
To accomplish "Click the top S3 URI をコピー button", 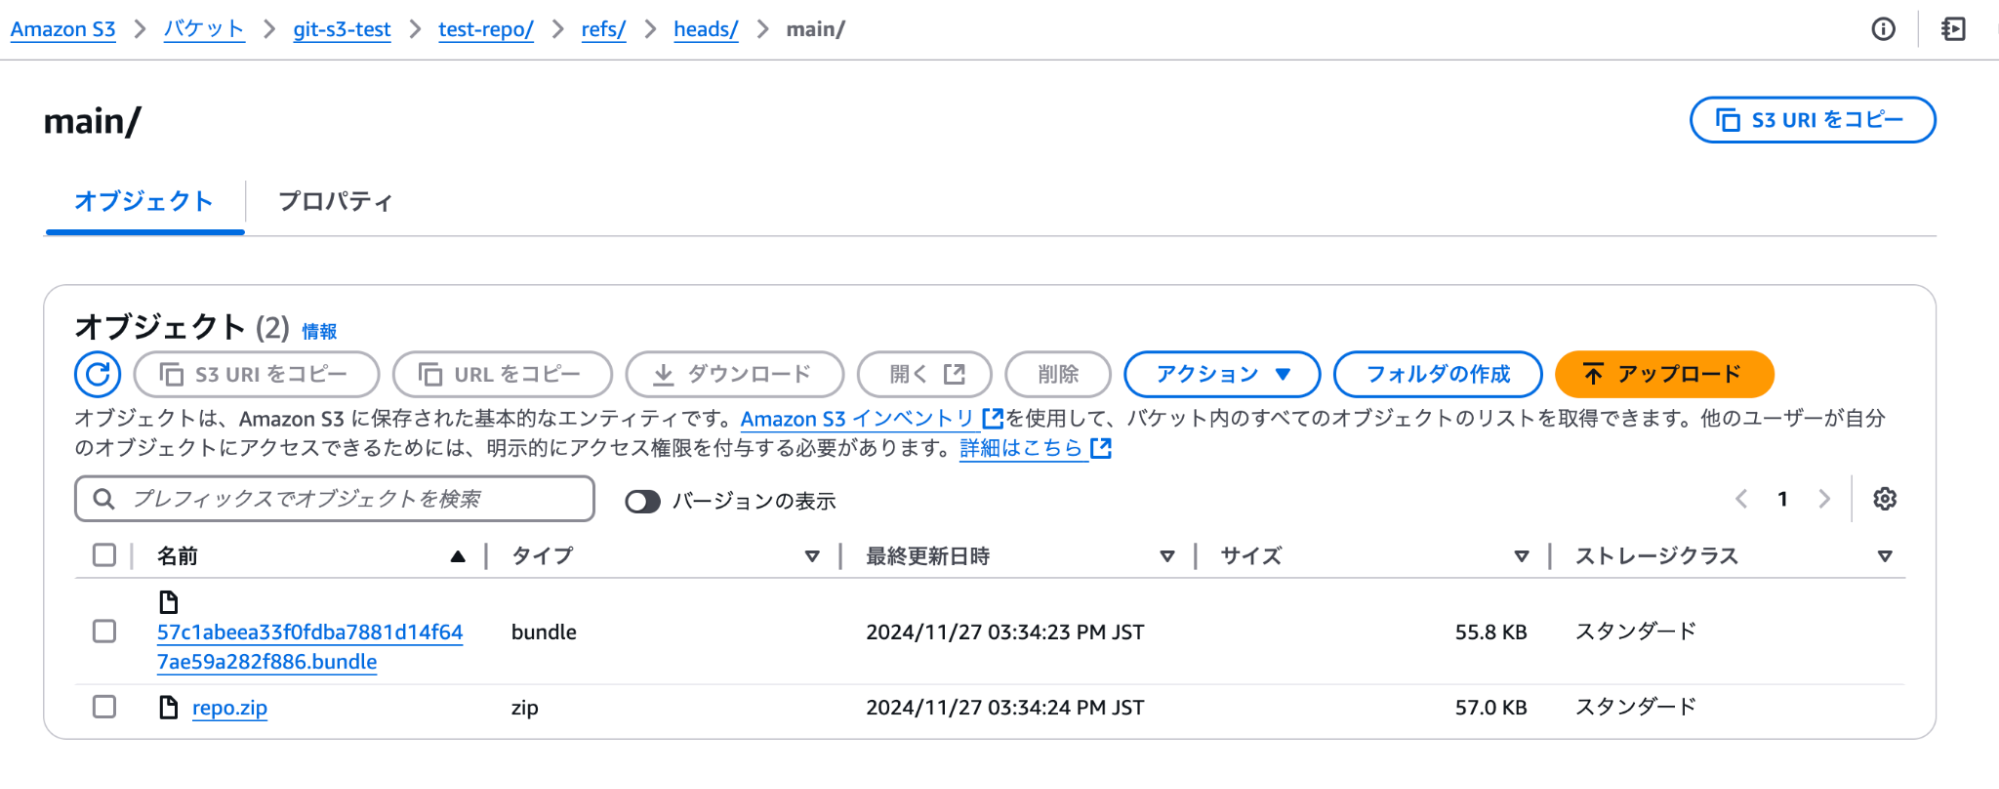I will point(1812,120).
